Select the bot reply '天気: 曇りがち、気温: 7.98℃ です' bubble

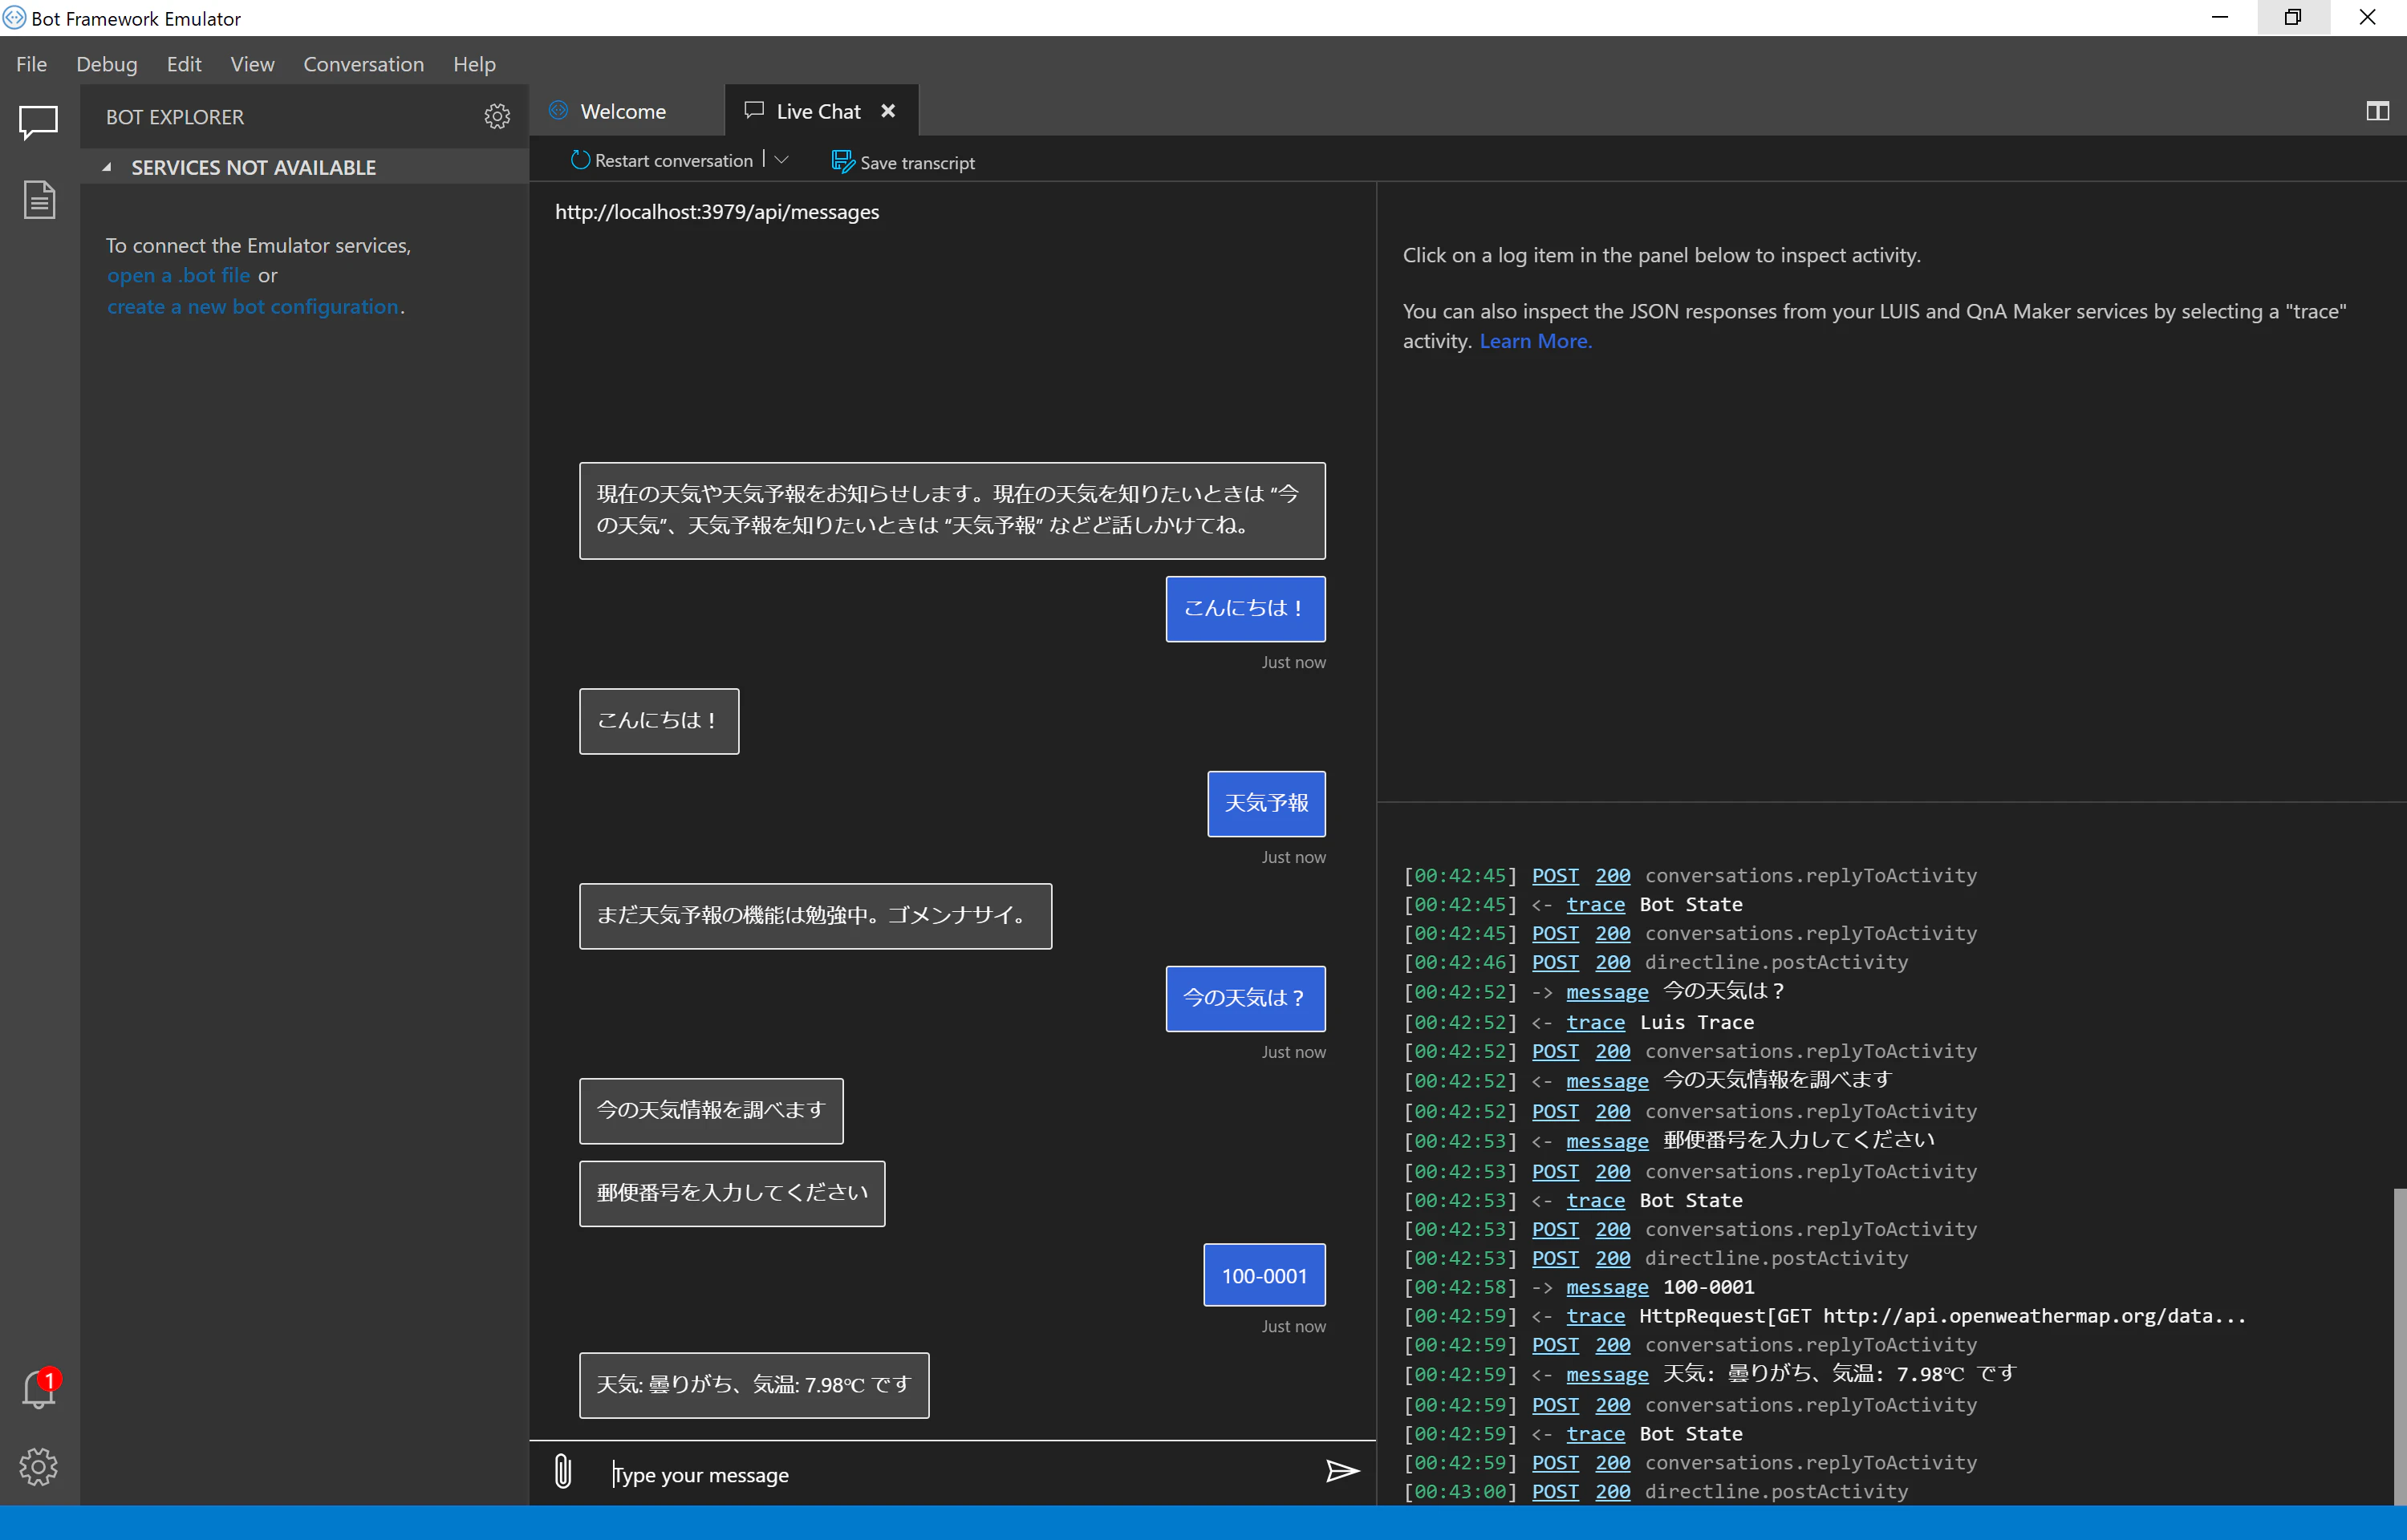[x=754, y=1385]
